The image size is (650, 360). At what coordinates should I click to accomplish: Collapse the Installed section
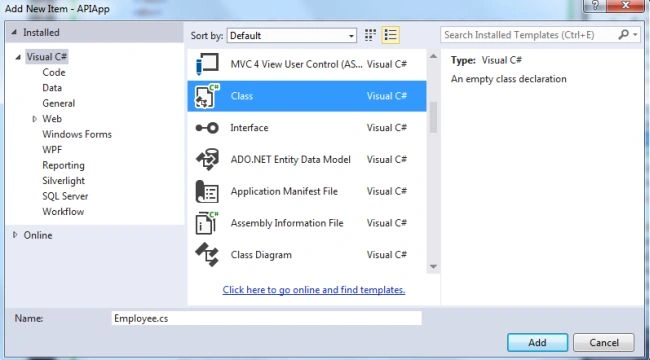pos(14,32)
